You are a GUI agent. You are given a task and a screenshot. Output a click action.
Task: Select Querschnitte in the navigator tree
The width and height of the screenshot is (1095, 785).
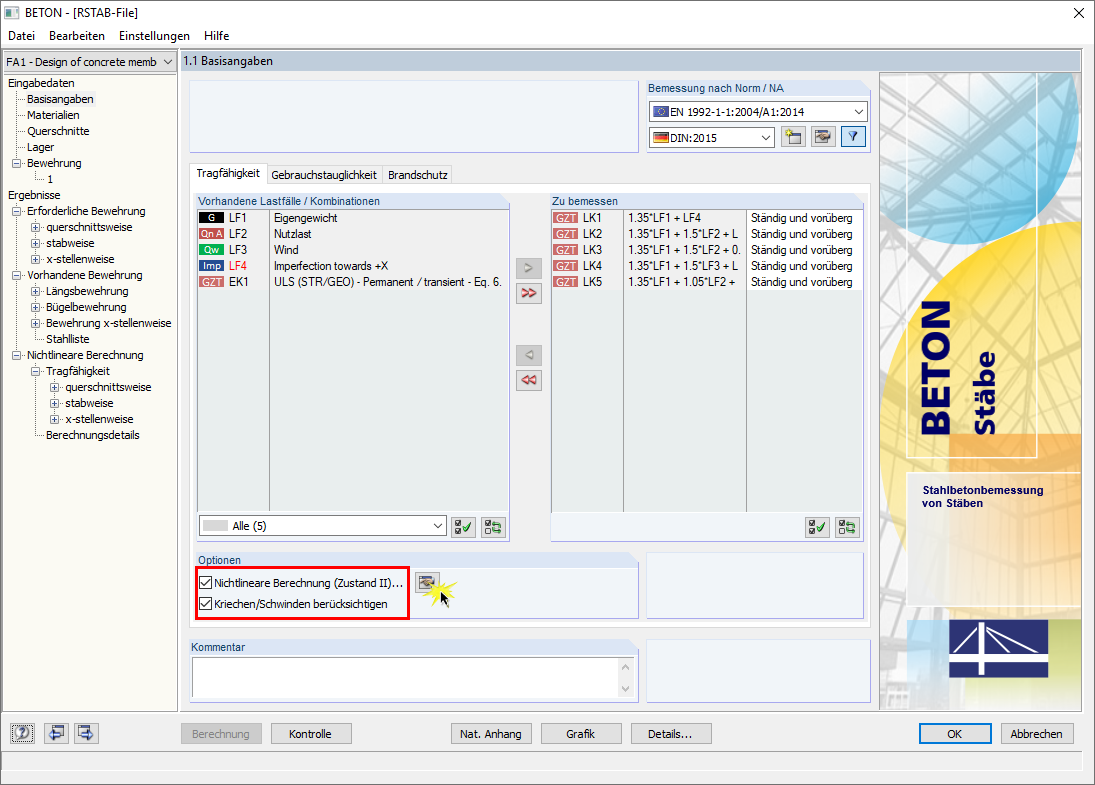[x=58, y=131]
